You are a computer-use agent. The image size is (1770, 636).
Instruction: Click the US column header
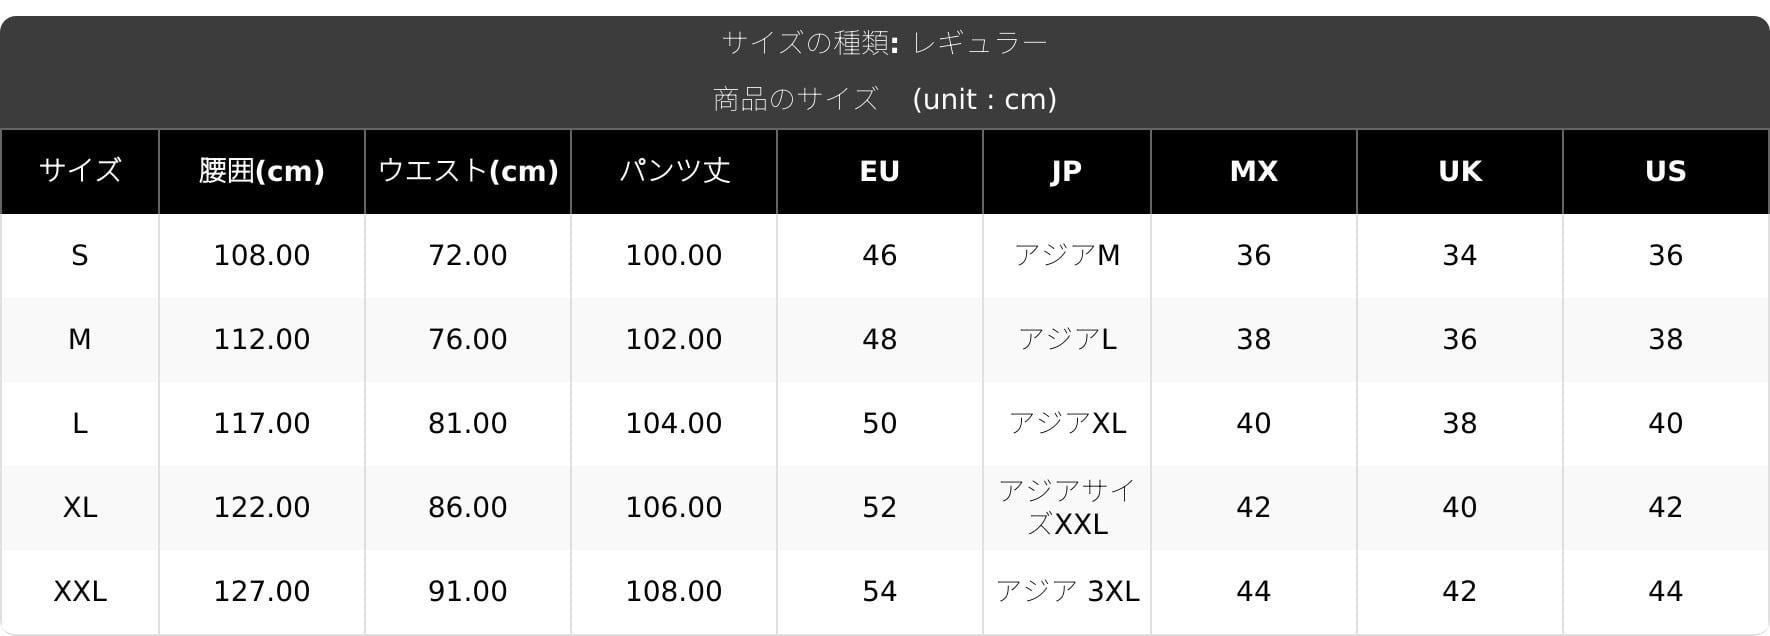[x=1666, y=171]
